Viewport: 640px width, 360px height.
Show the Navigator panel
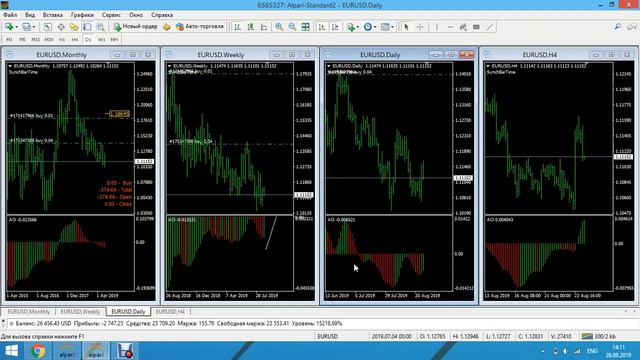74,27
